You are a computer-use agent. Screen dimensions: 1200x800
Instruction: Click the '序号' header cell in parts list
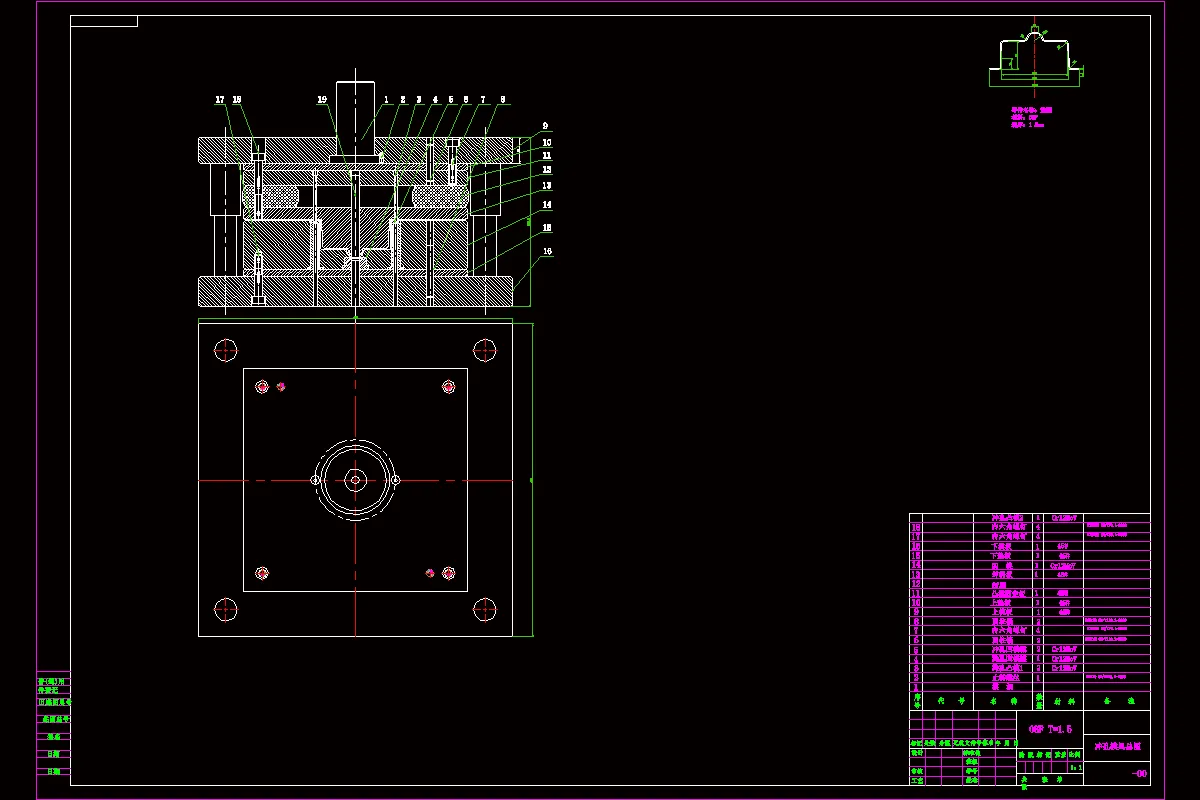coord(916,701)
